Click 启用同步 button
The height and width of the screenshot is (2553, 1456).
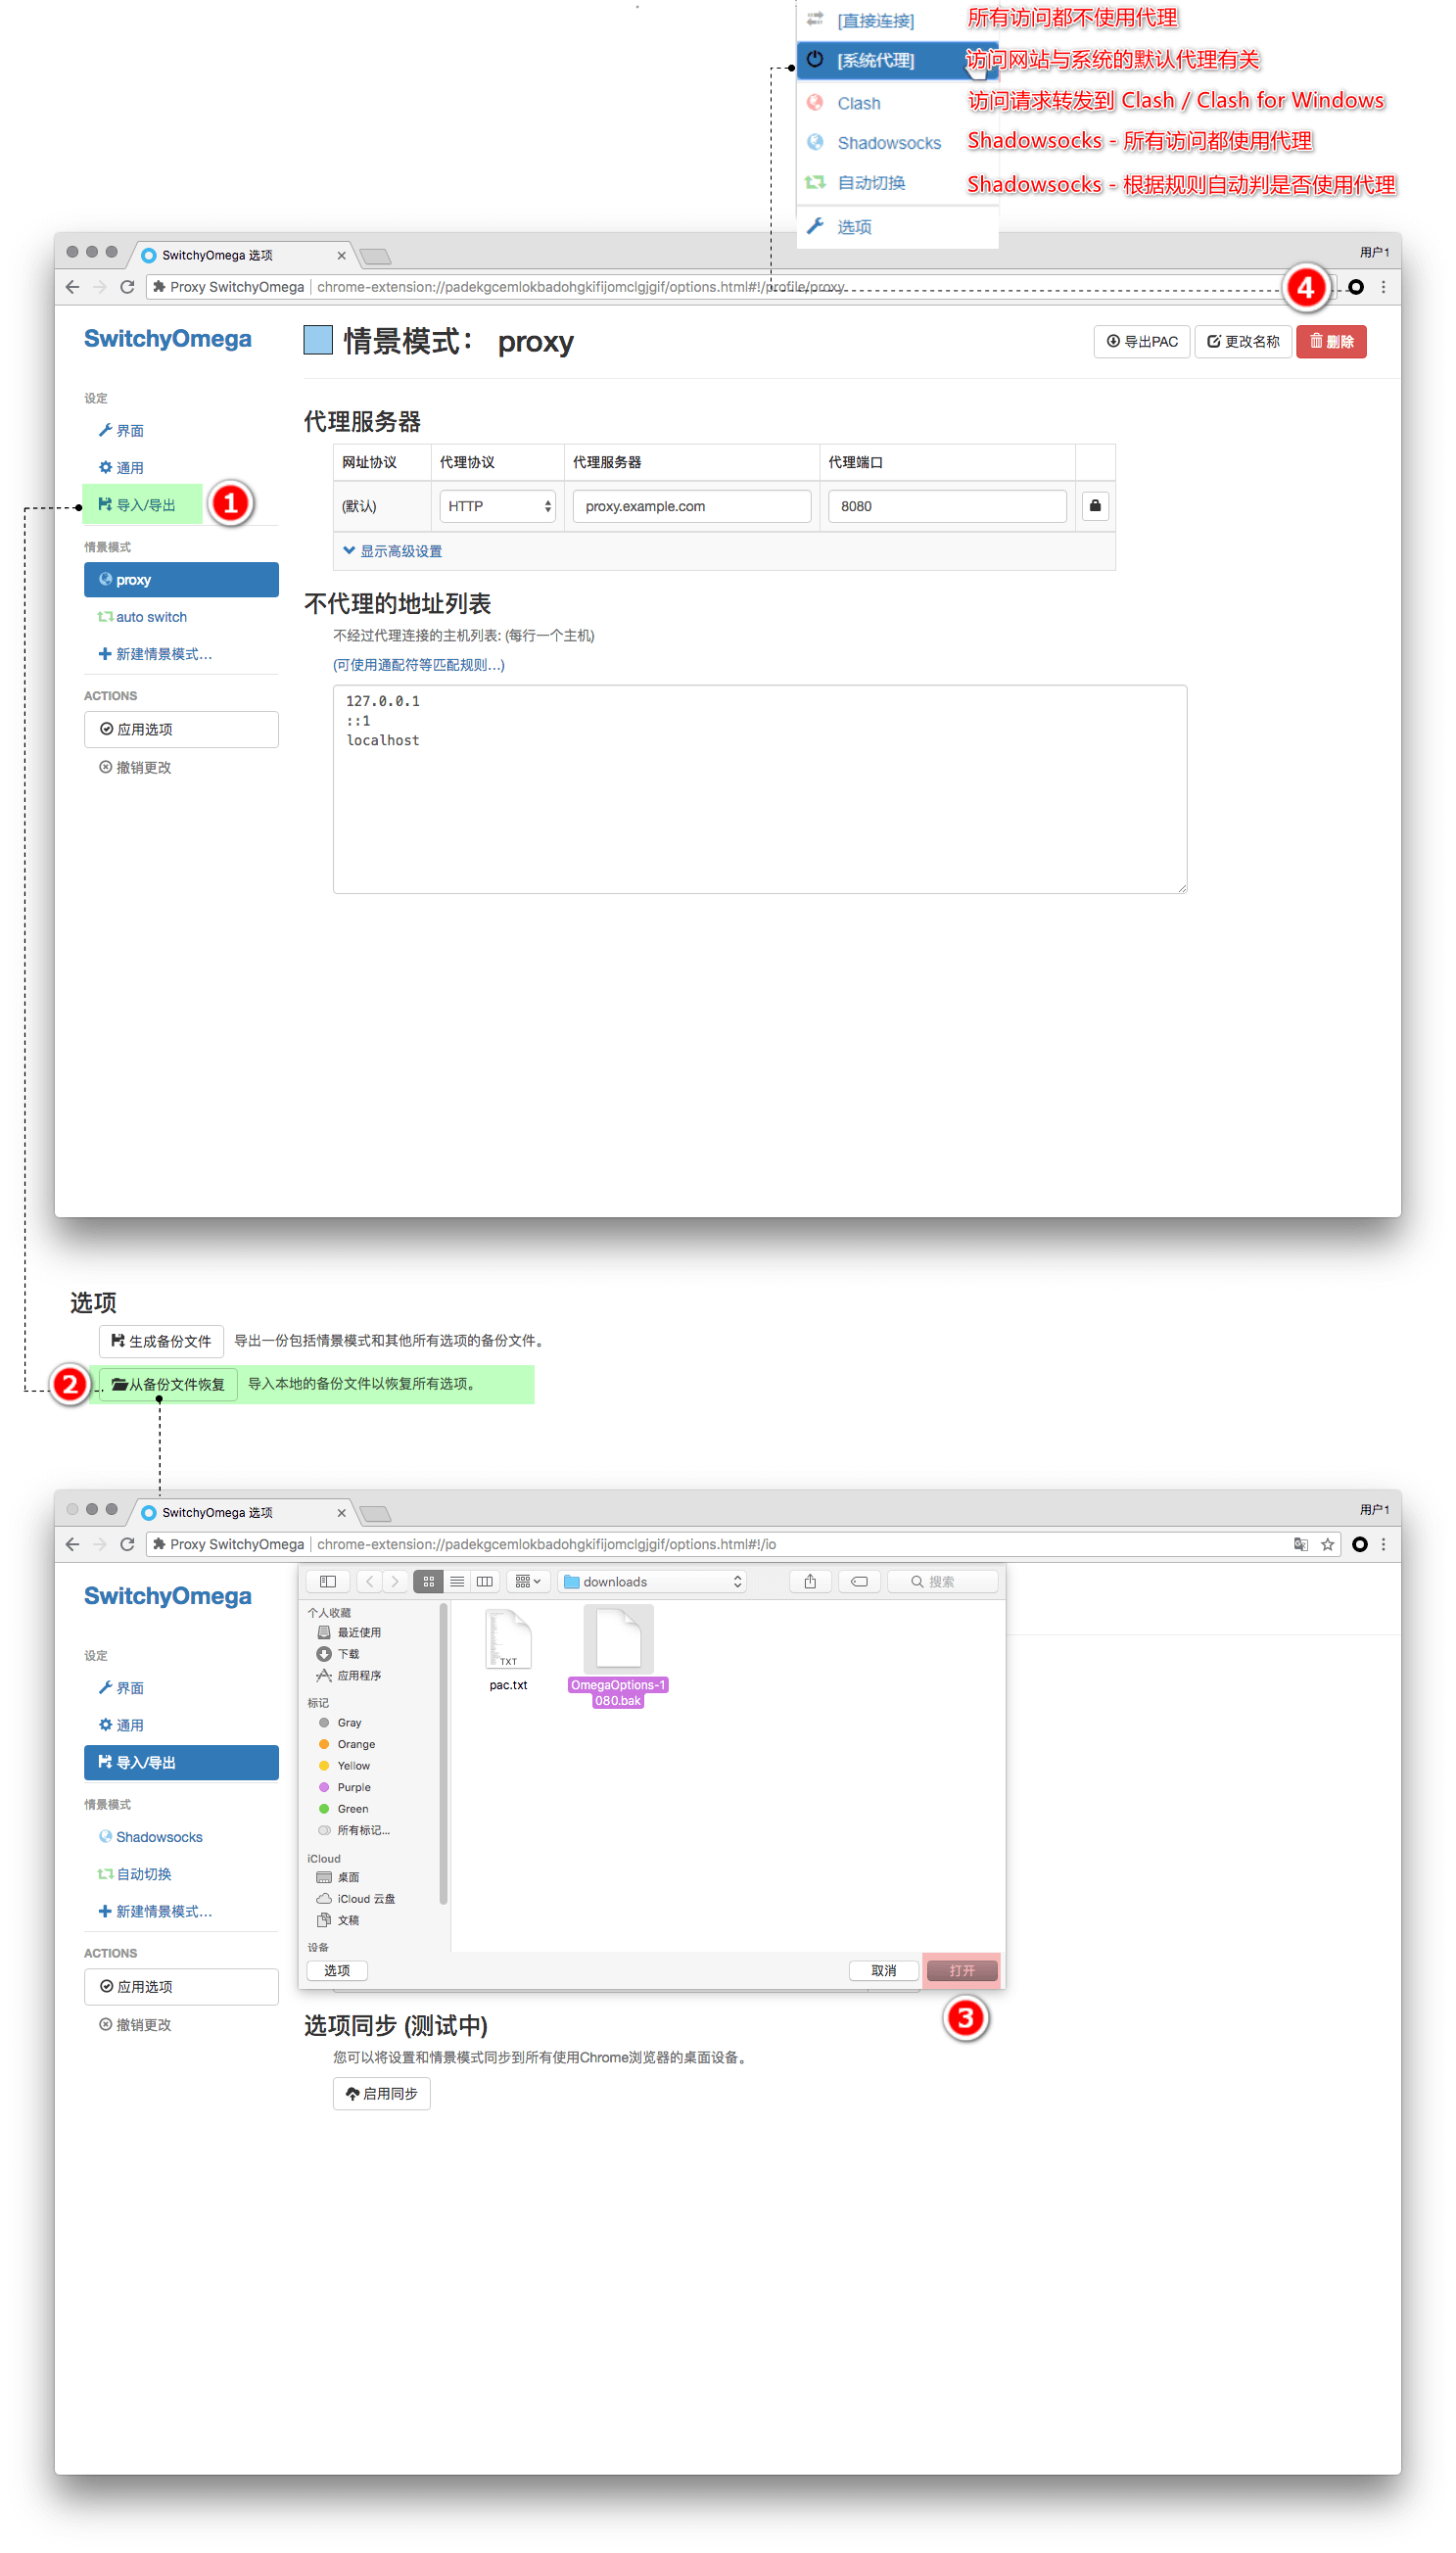click(x=381, y=2093)
